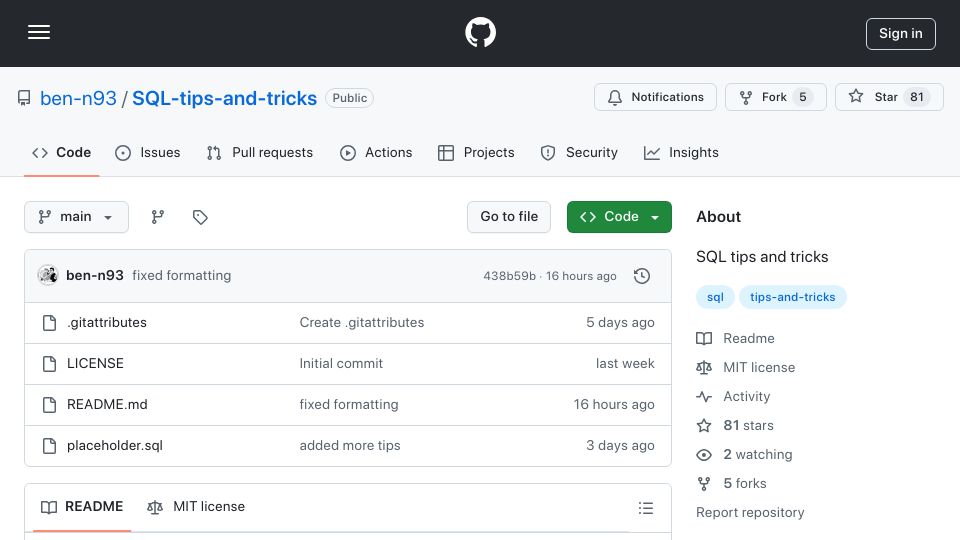Expand the main branch dropdown
960x540 pixels.
click(x=77, y=217)
